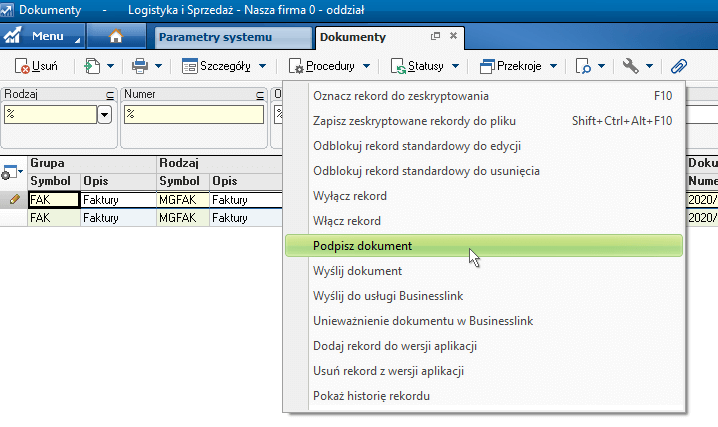718x427 pixels.
Task: Detach the Dokumenty tab window
Action: pos(435,36)
